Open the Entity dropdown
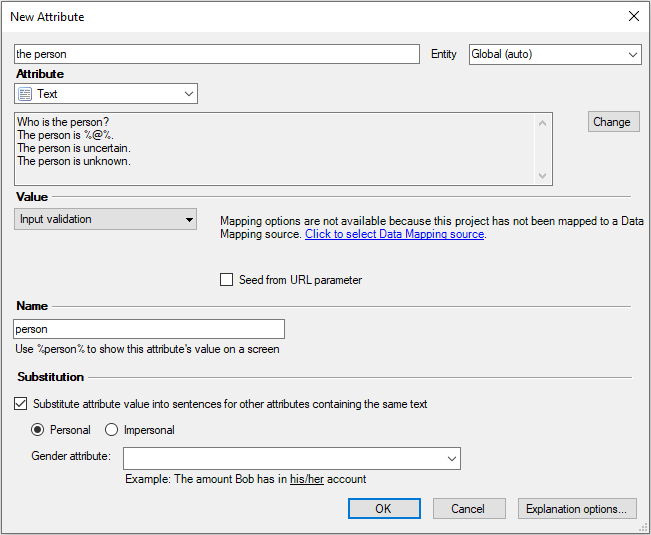The image size is (651, 535). (x=555, y=54)
